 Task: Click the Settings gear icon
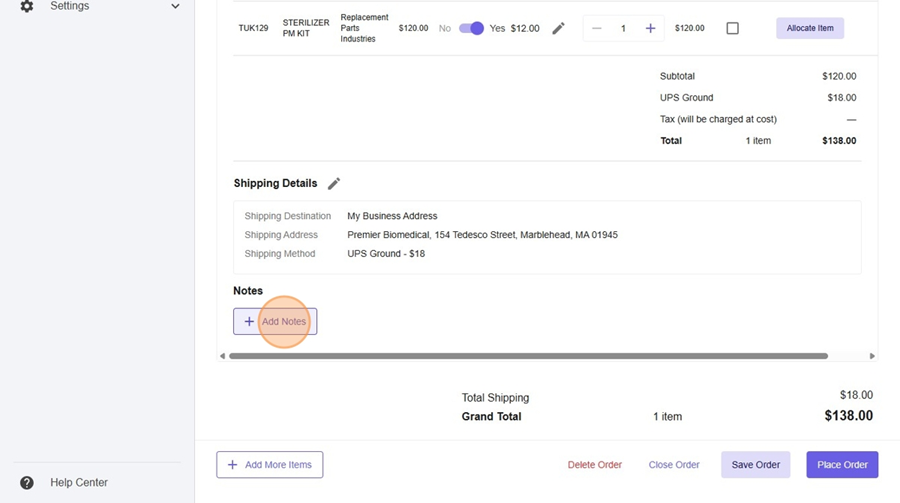(27, 6)
